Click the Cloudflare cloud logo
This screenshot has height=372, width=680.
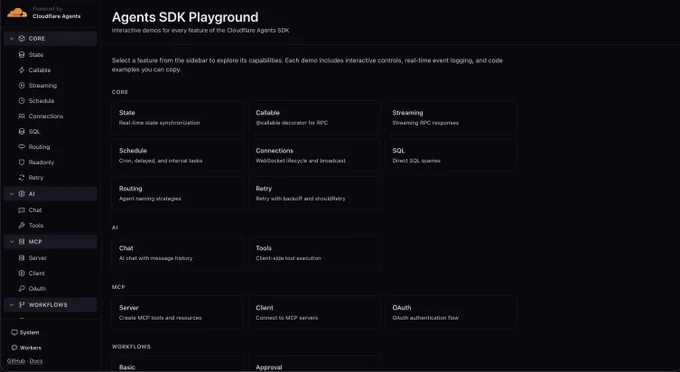click(x=17, y=13)
